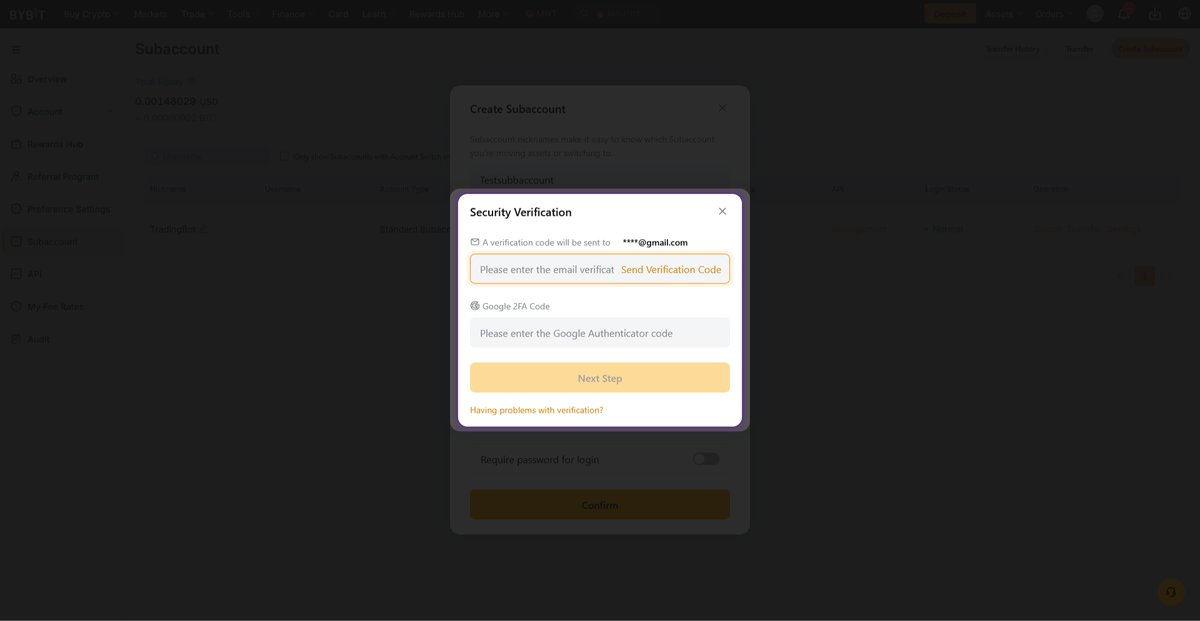Focus the Google Authenticator code field
The image size is (1200, 621).
pyautogui.click(x=599, y=333)
